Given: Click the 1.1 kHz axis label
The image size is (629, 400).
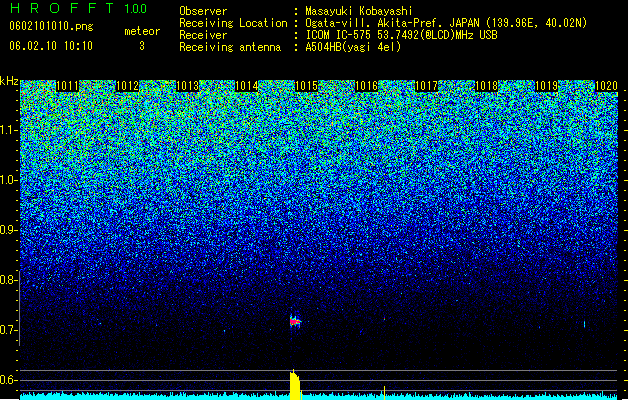Looking at the screenshot, I should click(9, 130).
